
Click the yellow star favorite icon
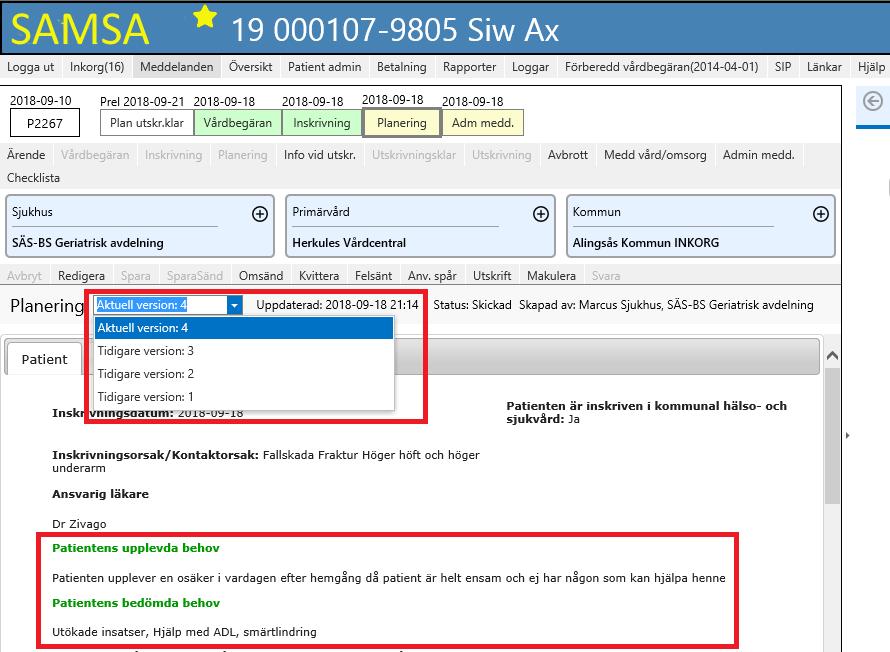205,17
